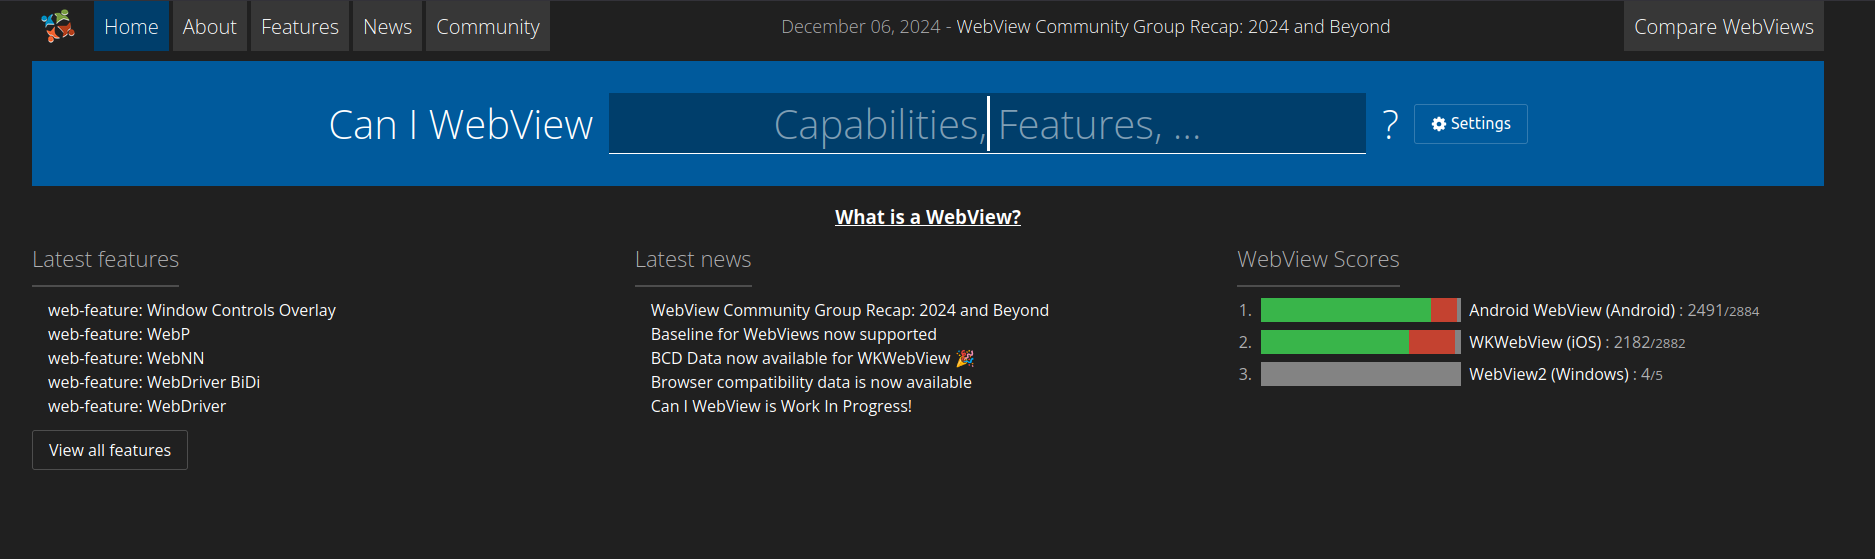This screenshot has height=559, width=1875.
Task: Select the Features menu item
Action: click(x=300, y=26)
